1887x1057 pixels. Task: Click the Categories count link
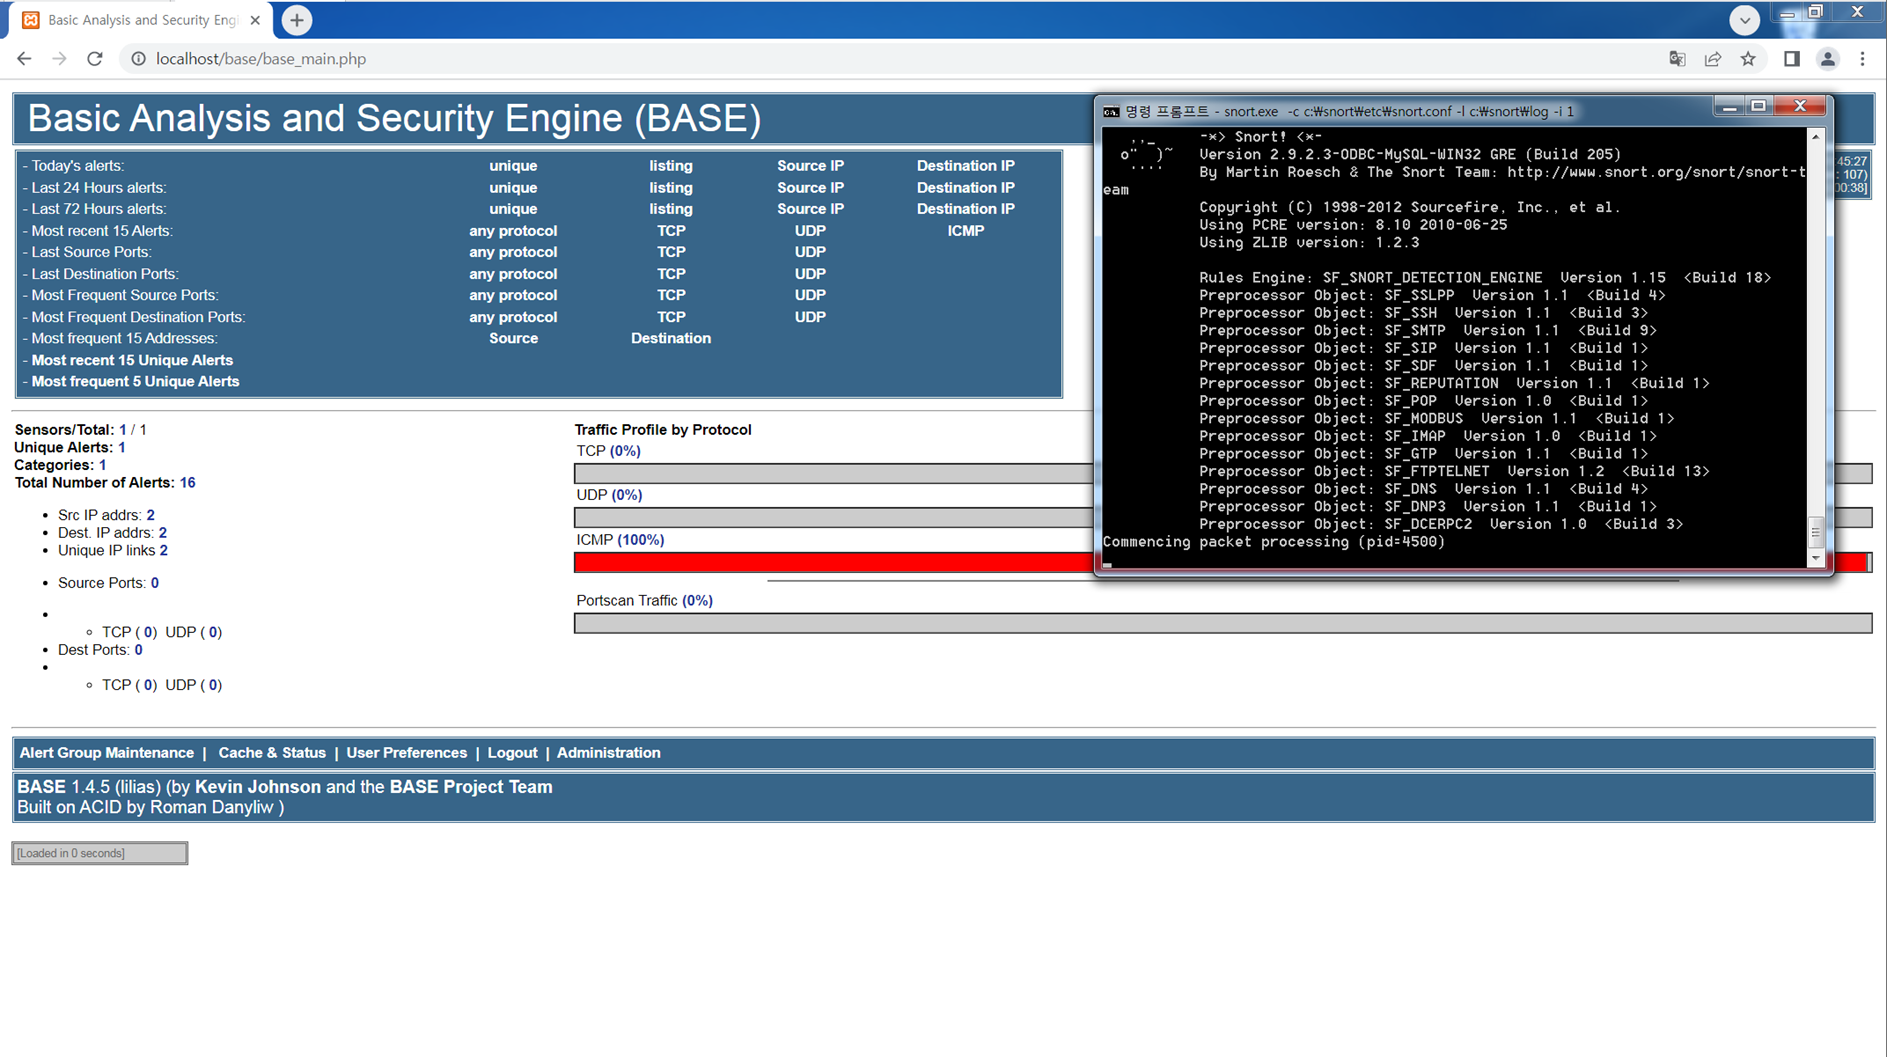click(102, 465)
